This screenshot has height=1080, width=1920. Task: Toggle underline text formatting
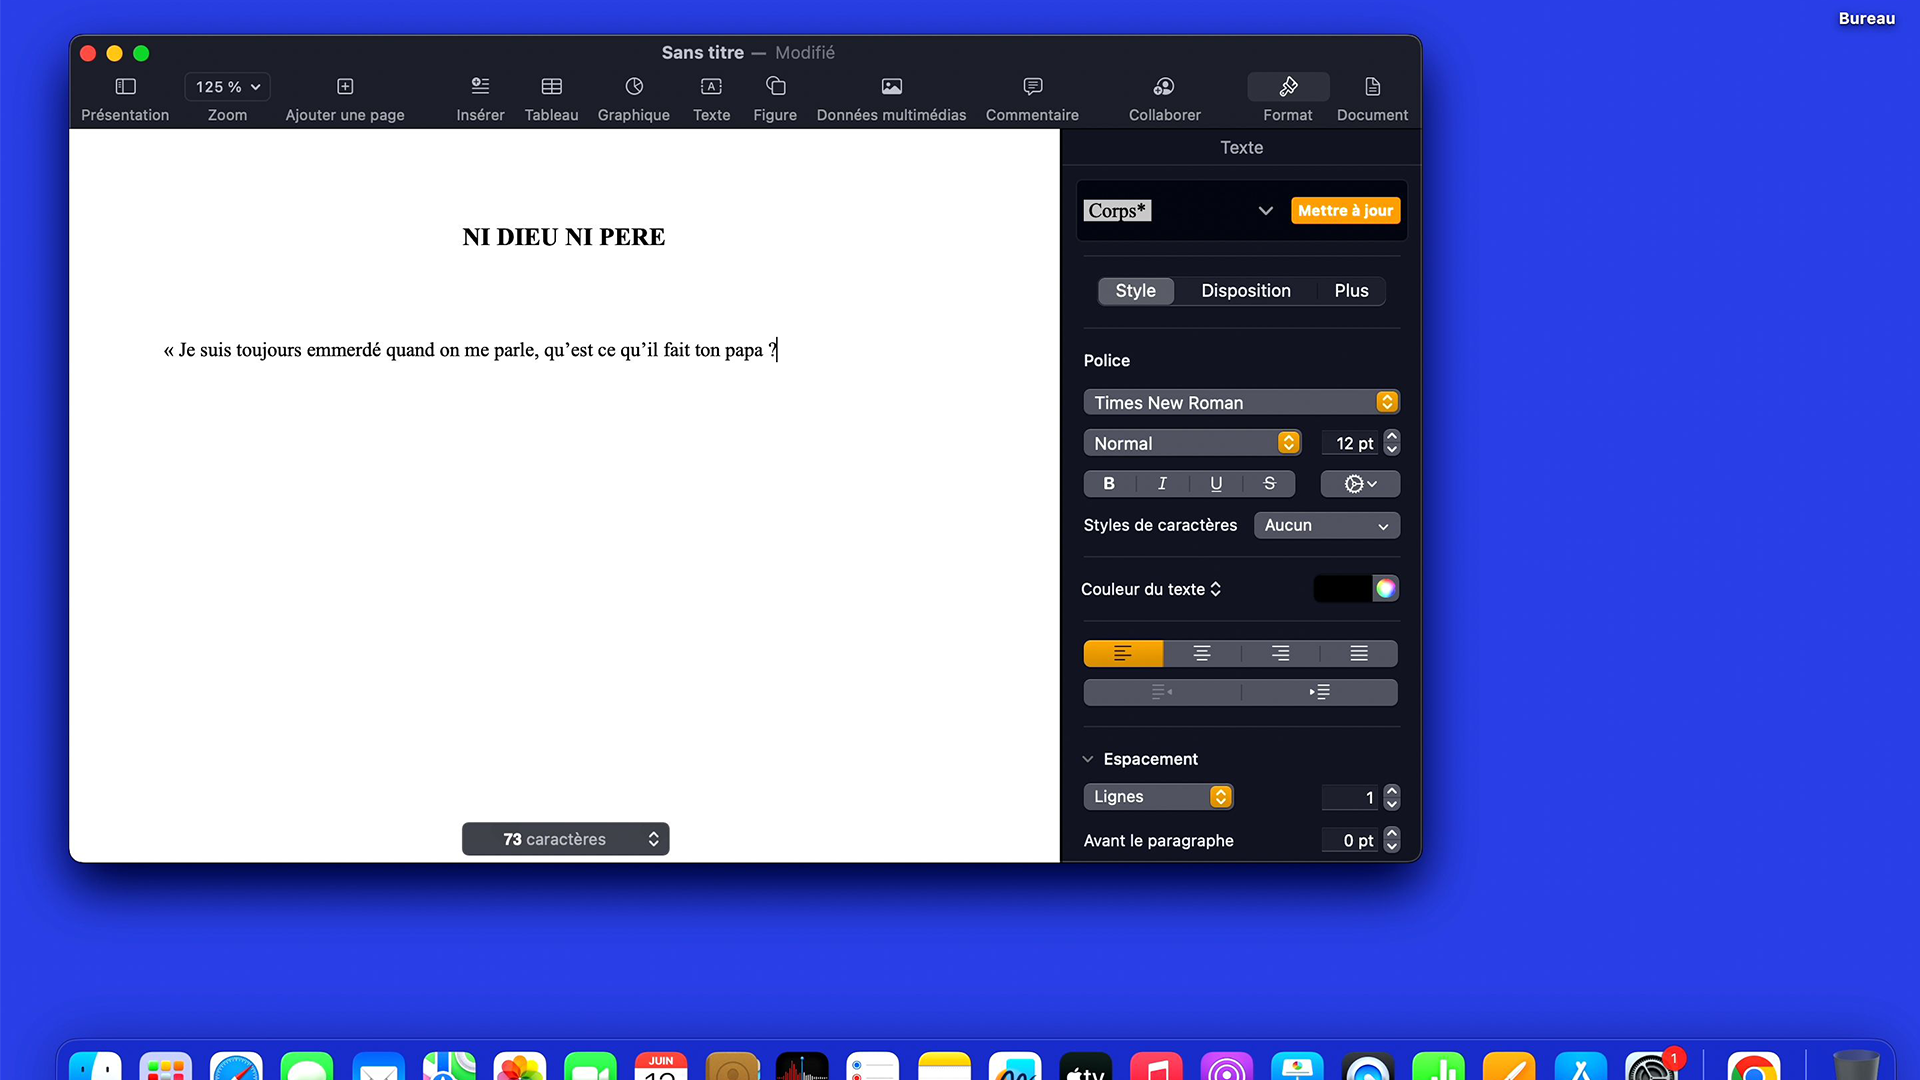click(x=1216, y=484)
